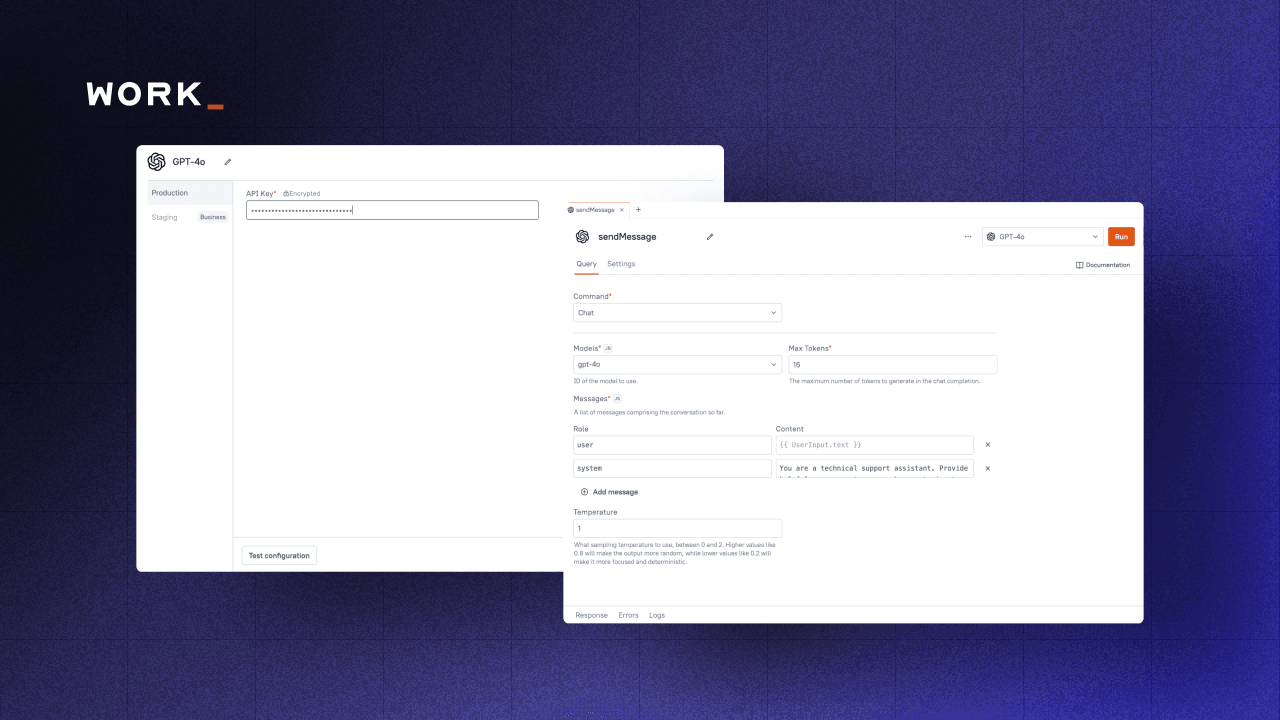Click the pencil icon beside the GPT-4o title

[227, 162]
